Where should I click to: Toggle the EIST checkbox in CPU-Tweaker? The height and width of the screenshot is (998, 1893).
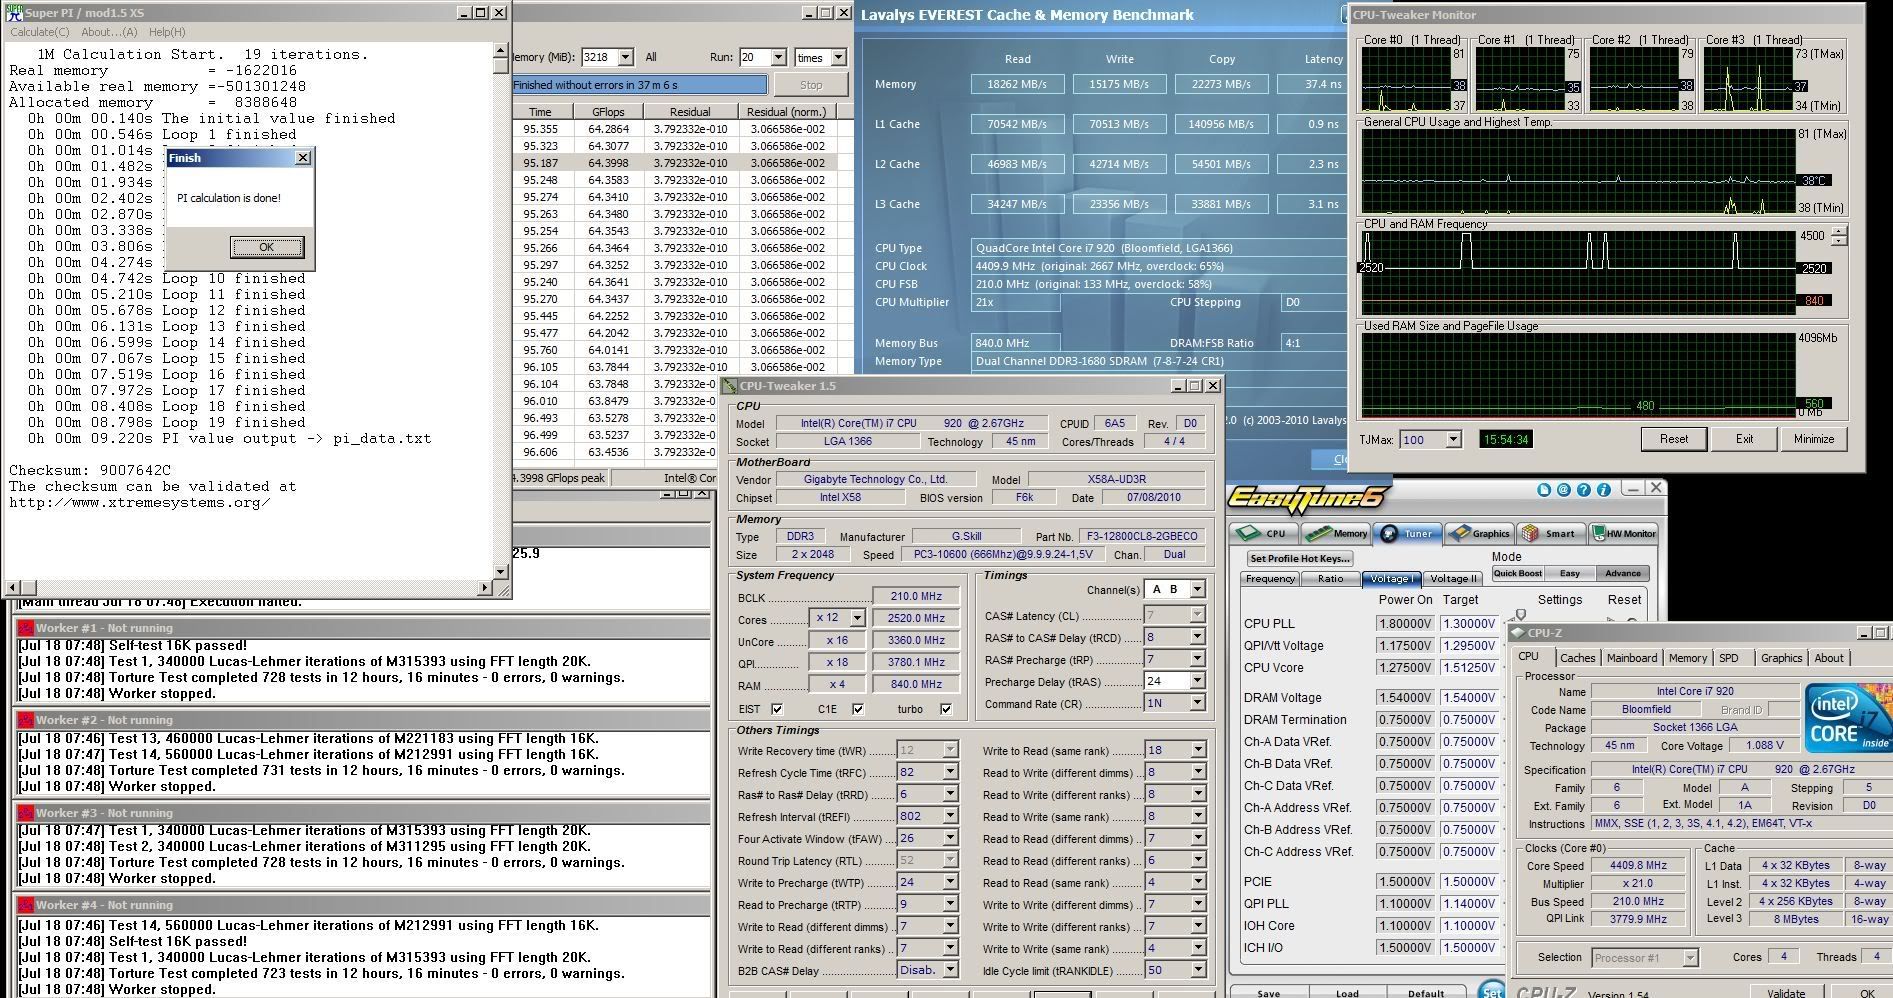pos(777,709)
